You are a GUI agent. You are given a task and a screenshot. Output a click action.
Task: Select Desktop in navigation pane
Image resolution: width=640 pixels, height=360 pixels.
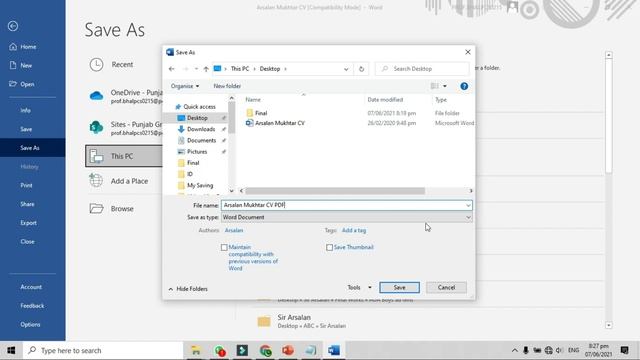tap(197, 118)
